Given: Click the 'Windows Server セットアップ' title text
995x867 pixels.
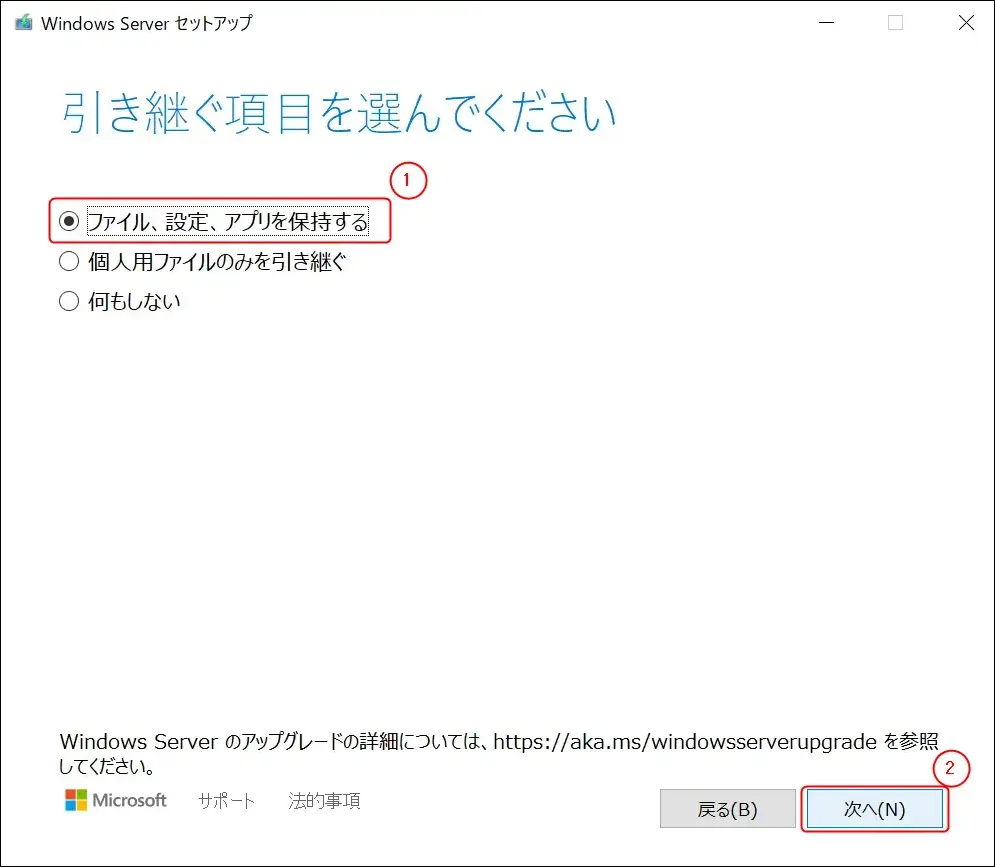Looking at the screenshot, I should tap(147, 23).
